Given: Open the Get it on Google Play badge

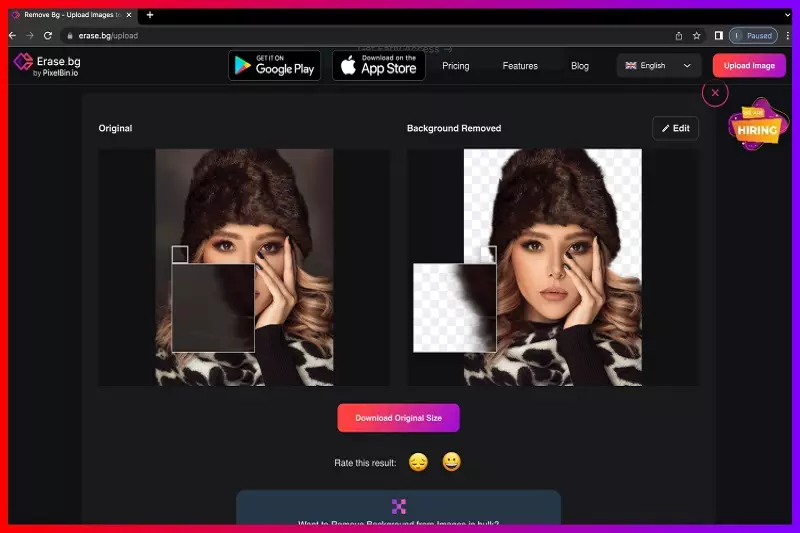Looking at the screenshot, I should 274,66.
